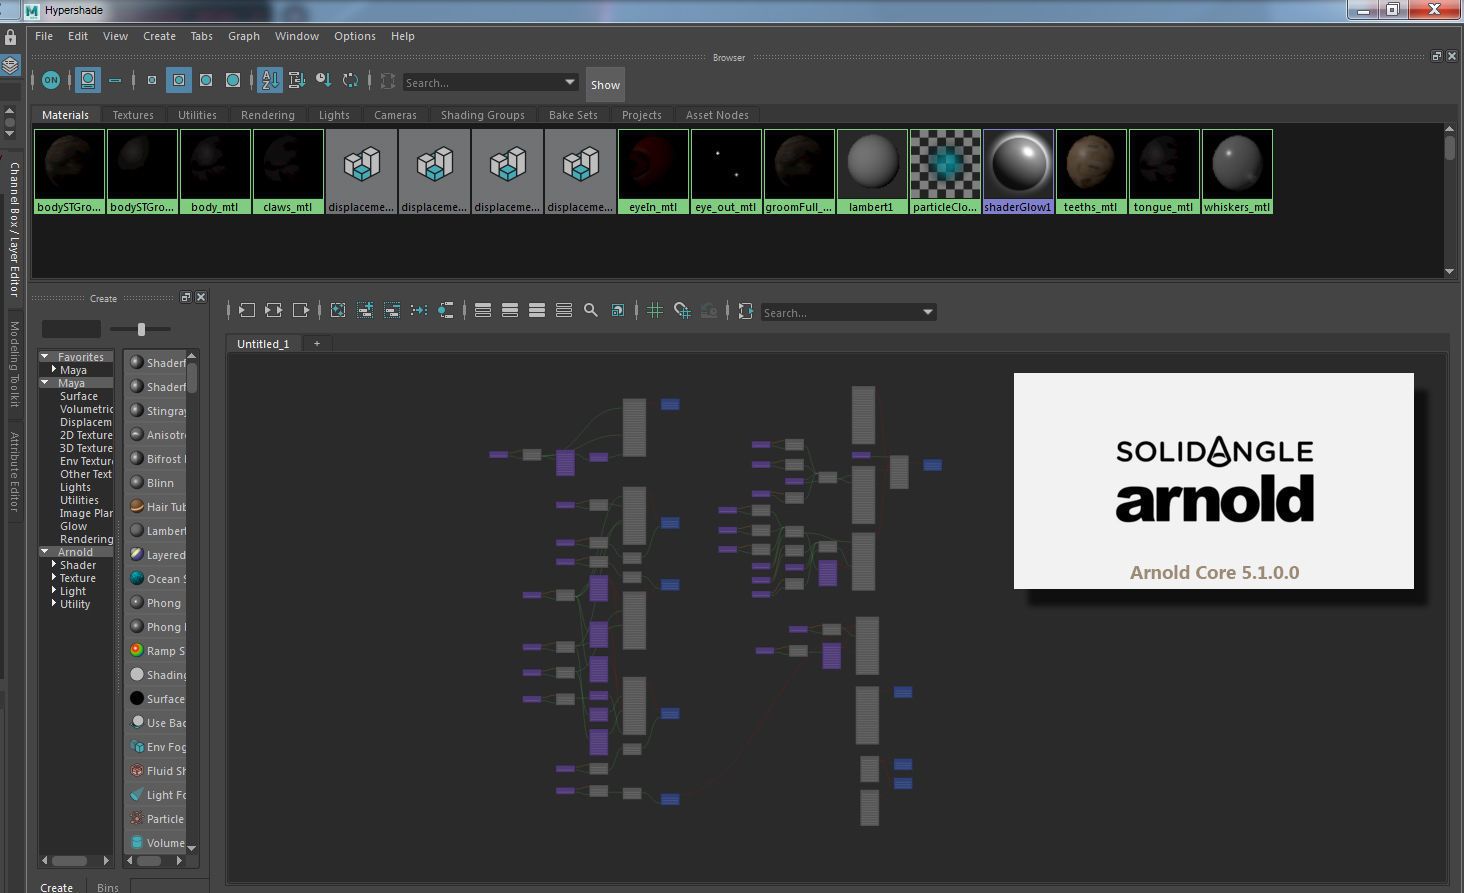Expand the Arnold Light category
Screen dimensions: 1464x893
click(54, 591)
